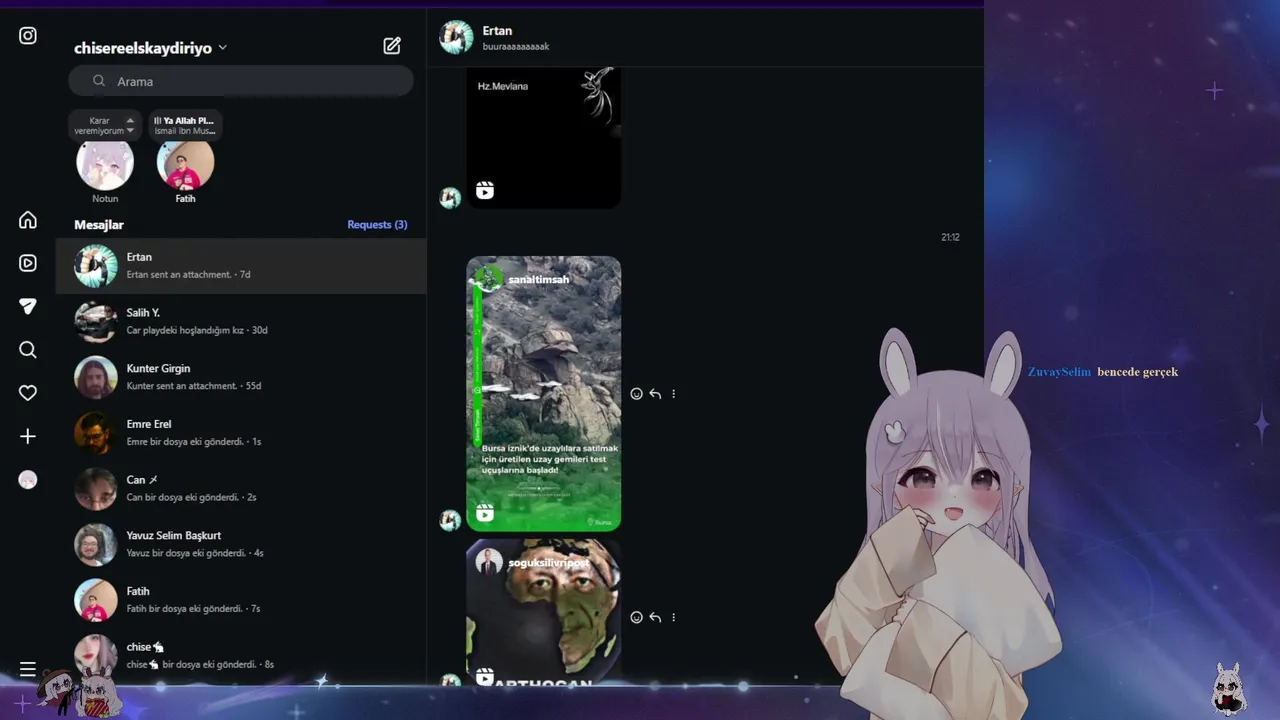Screen dimensions: 1280x720
Task: Open the hamburger More menu
Action: (28, 669)
